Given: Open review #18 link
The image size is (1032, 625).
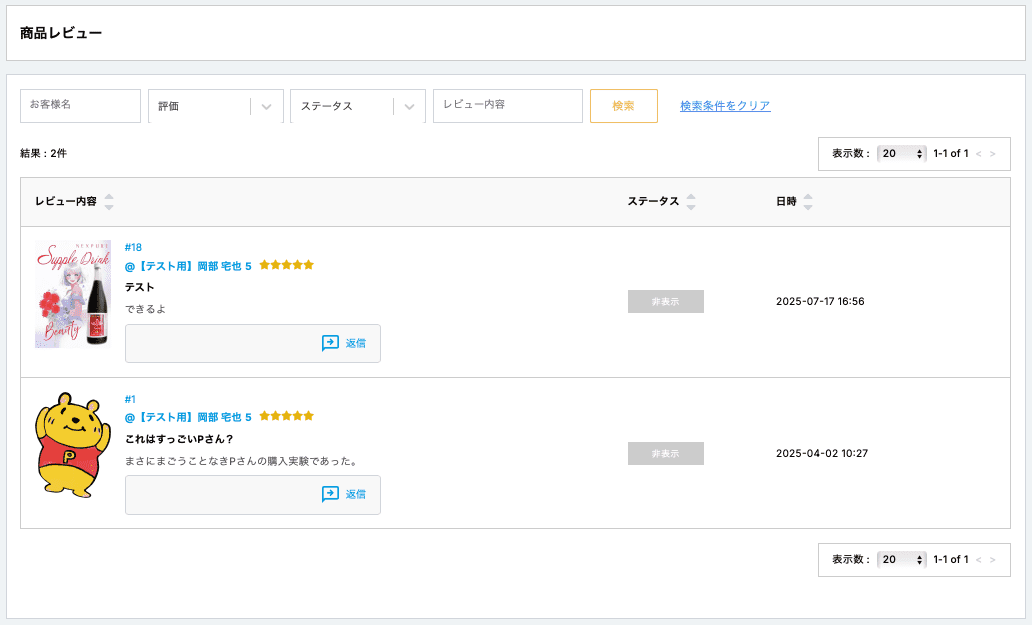Looking at the screenshot, I should 133,247.
